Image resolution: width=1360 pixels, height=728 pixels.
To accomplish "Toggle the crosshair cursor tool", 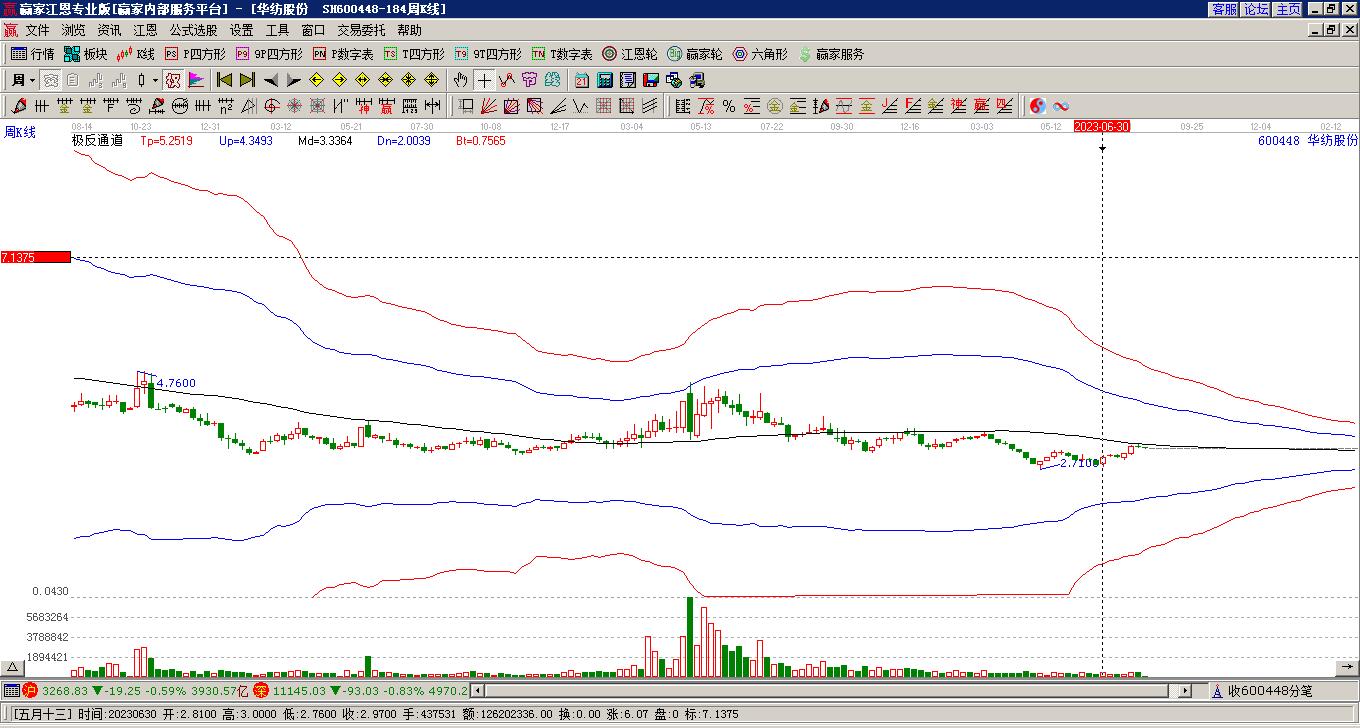I will (x=484, y=80).
